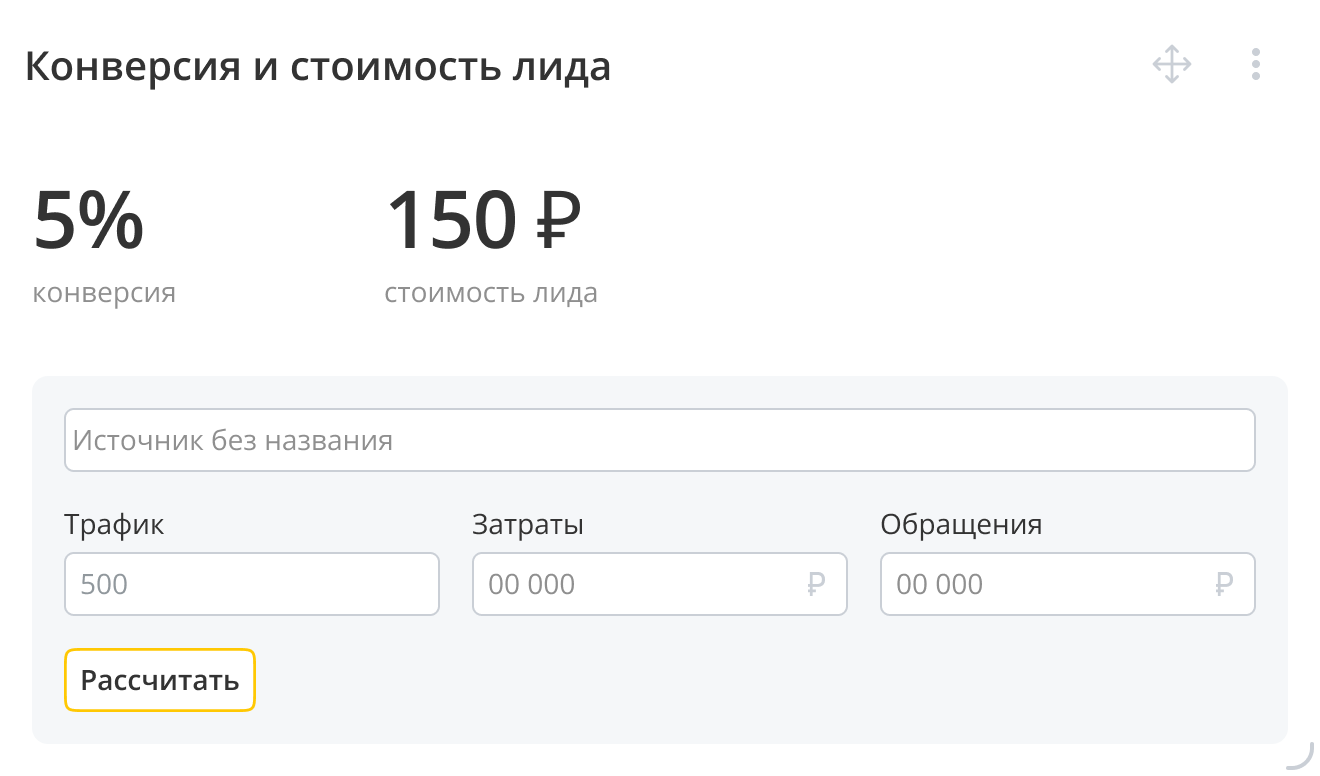The image size is (1320, 776).
Task: Click the move widget arrows icon
Action: [1171, 65]
